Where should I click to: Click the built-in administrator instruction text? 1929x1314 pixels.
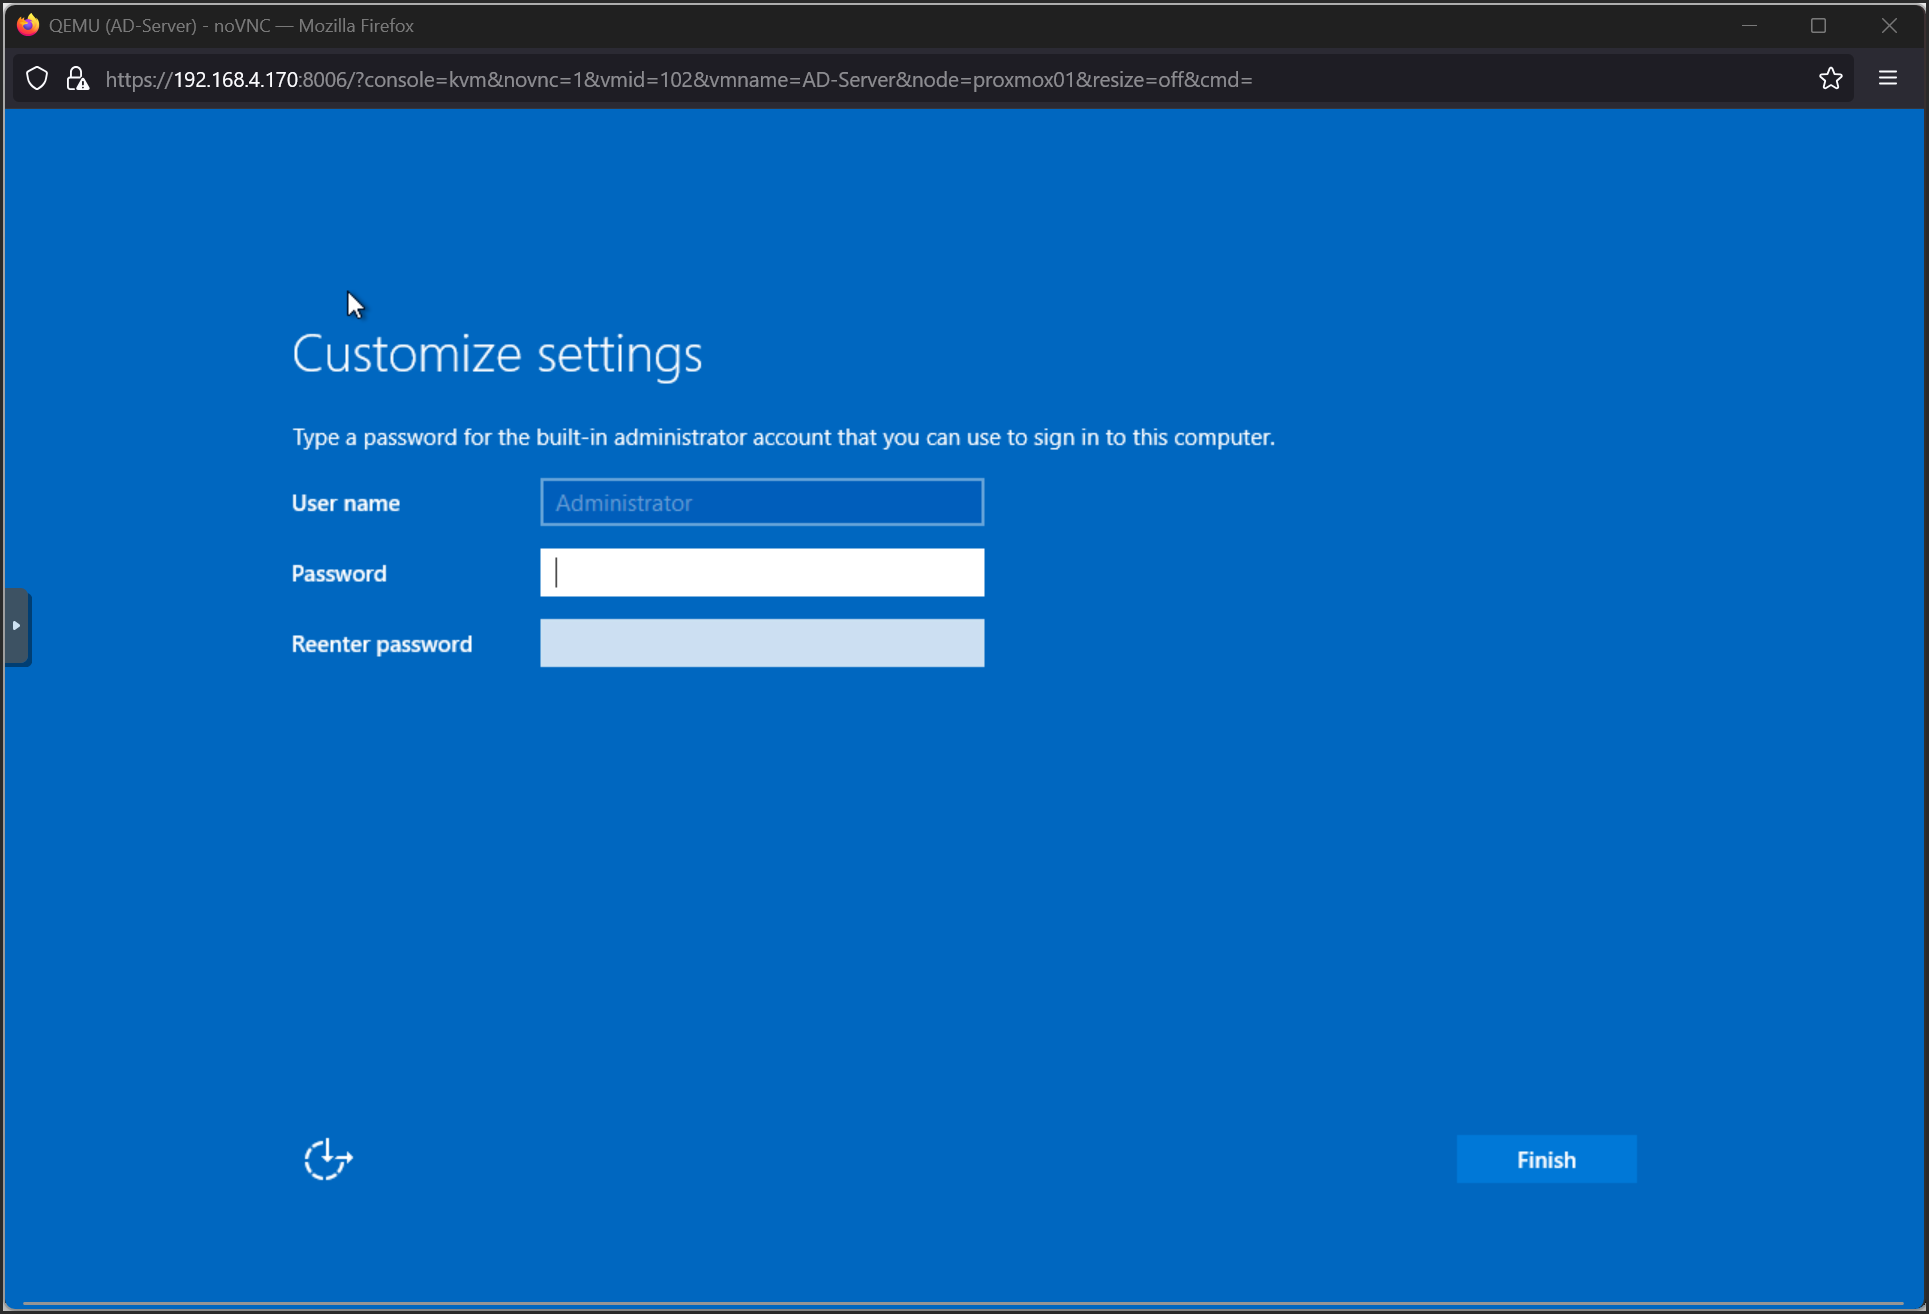click(782, 437)
